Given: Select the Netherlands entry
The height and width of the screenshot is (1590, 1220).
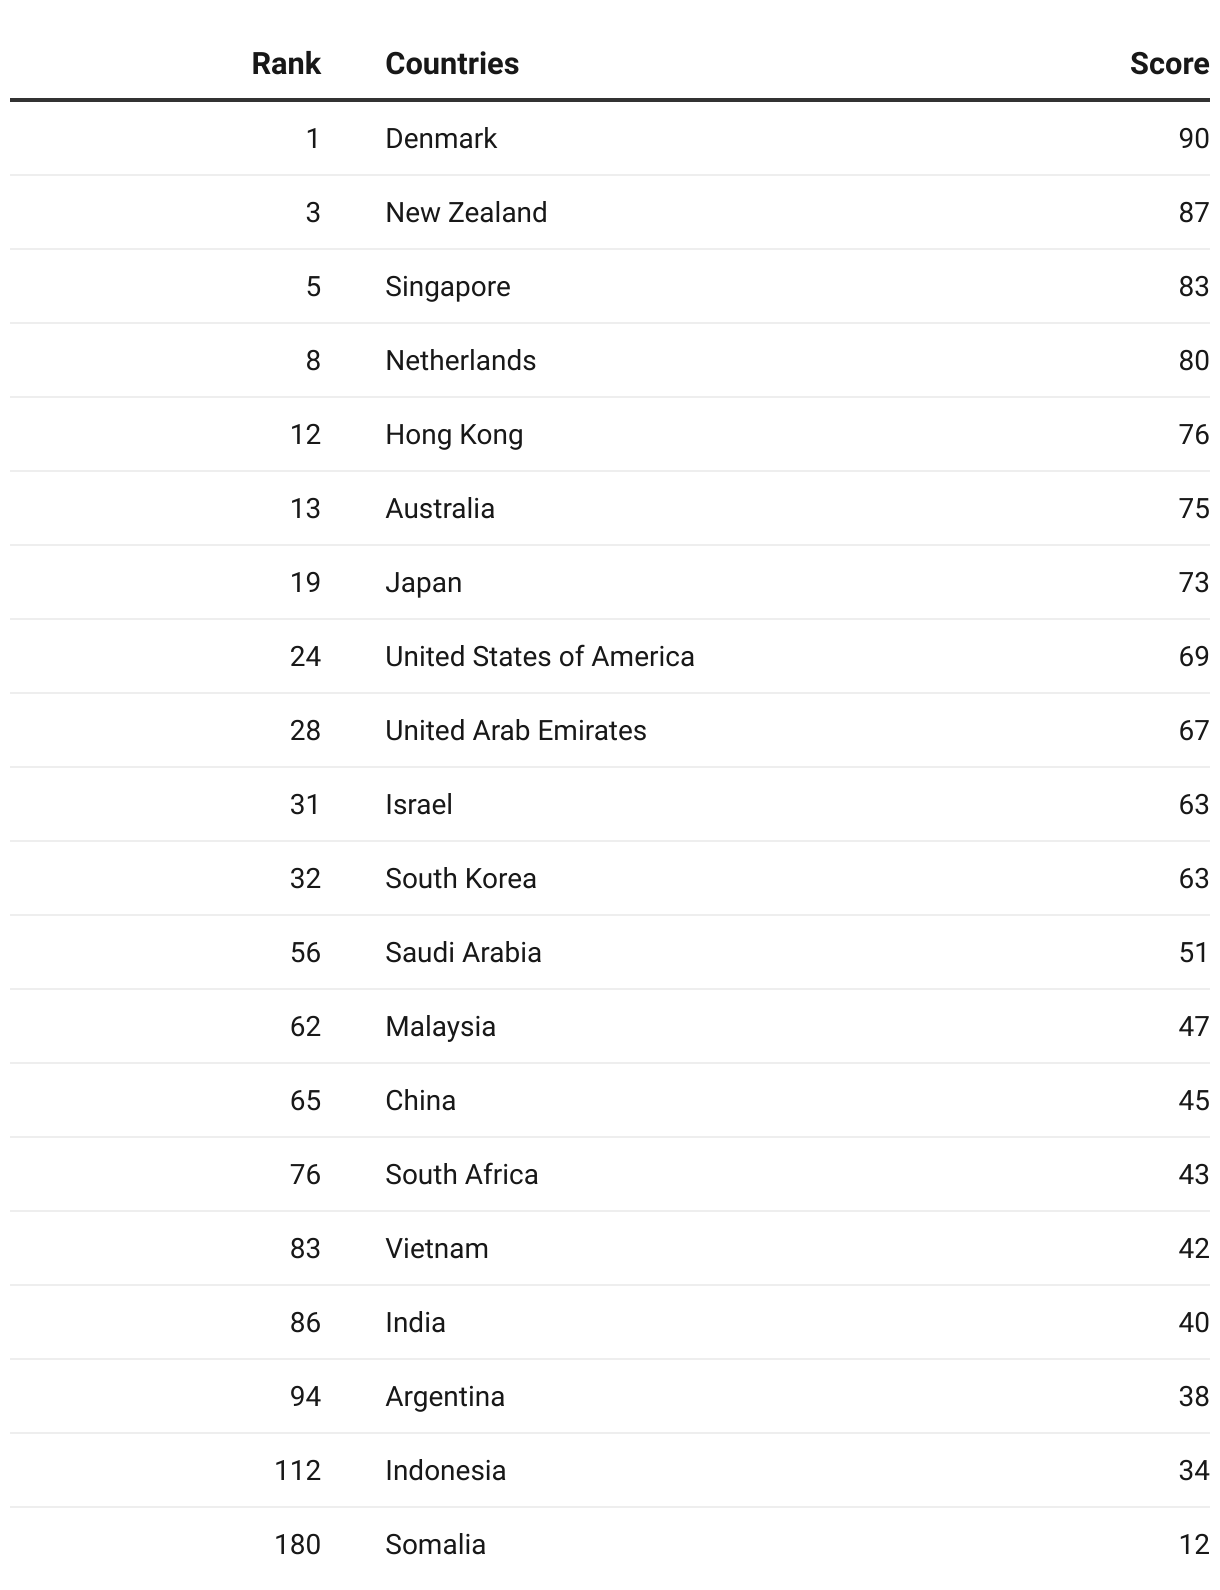Looking at the screenshot, I should (x=461, y=360).
